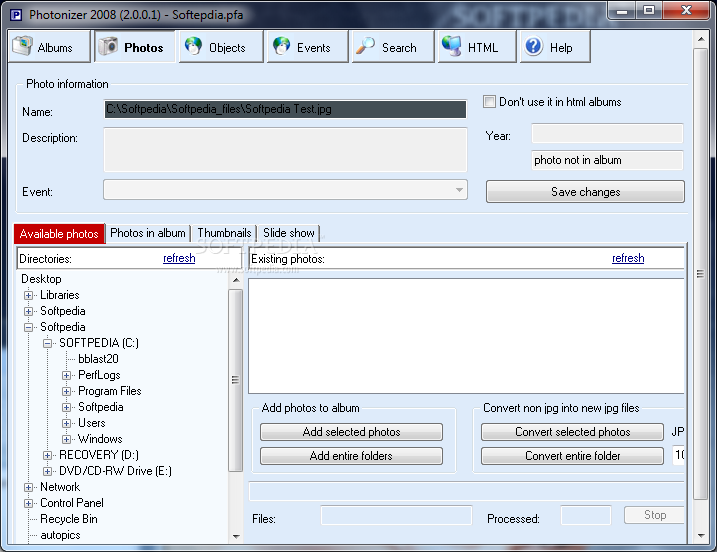Click Convert selected photos button

pos(572,432)
